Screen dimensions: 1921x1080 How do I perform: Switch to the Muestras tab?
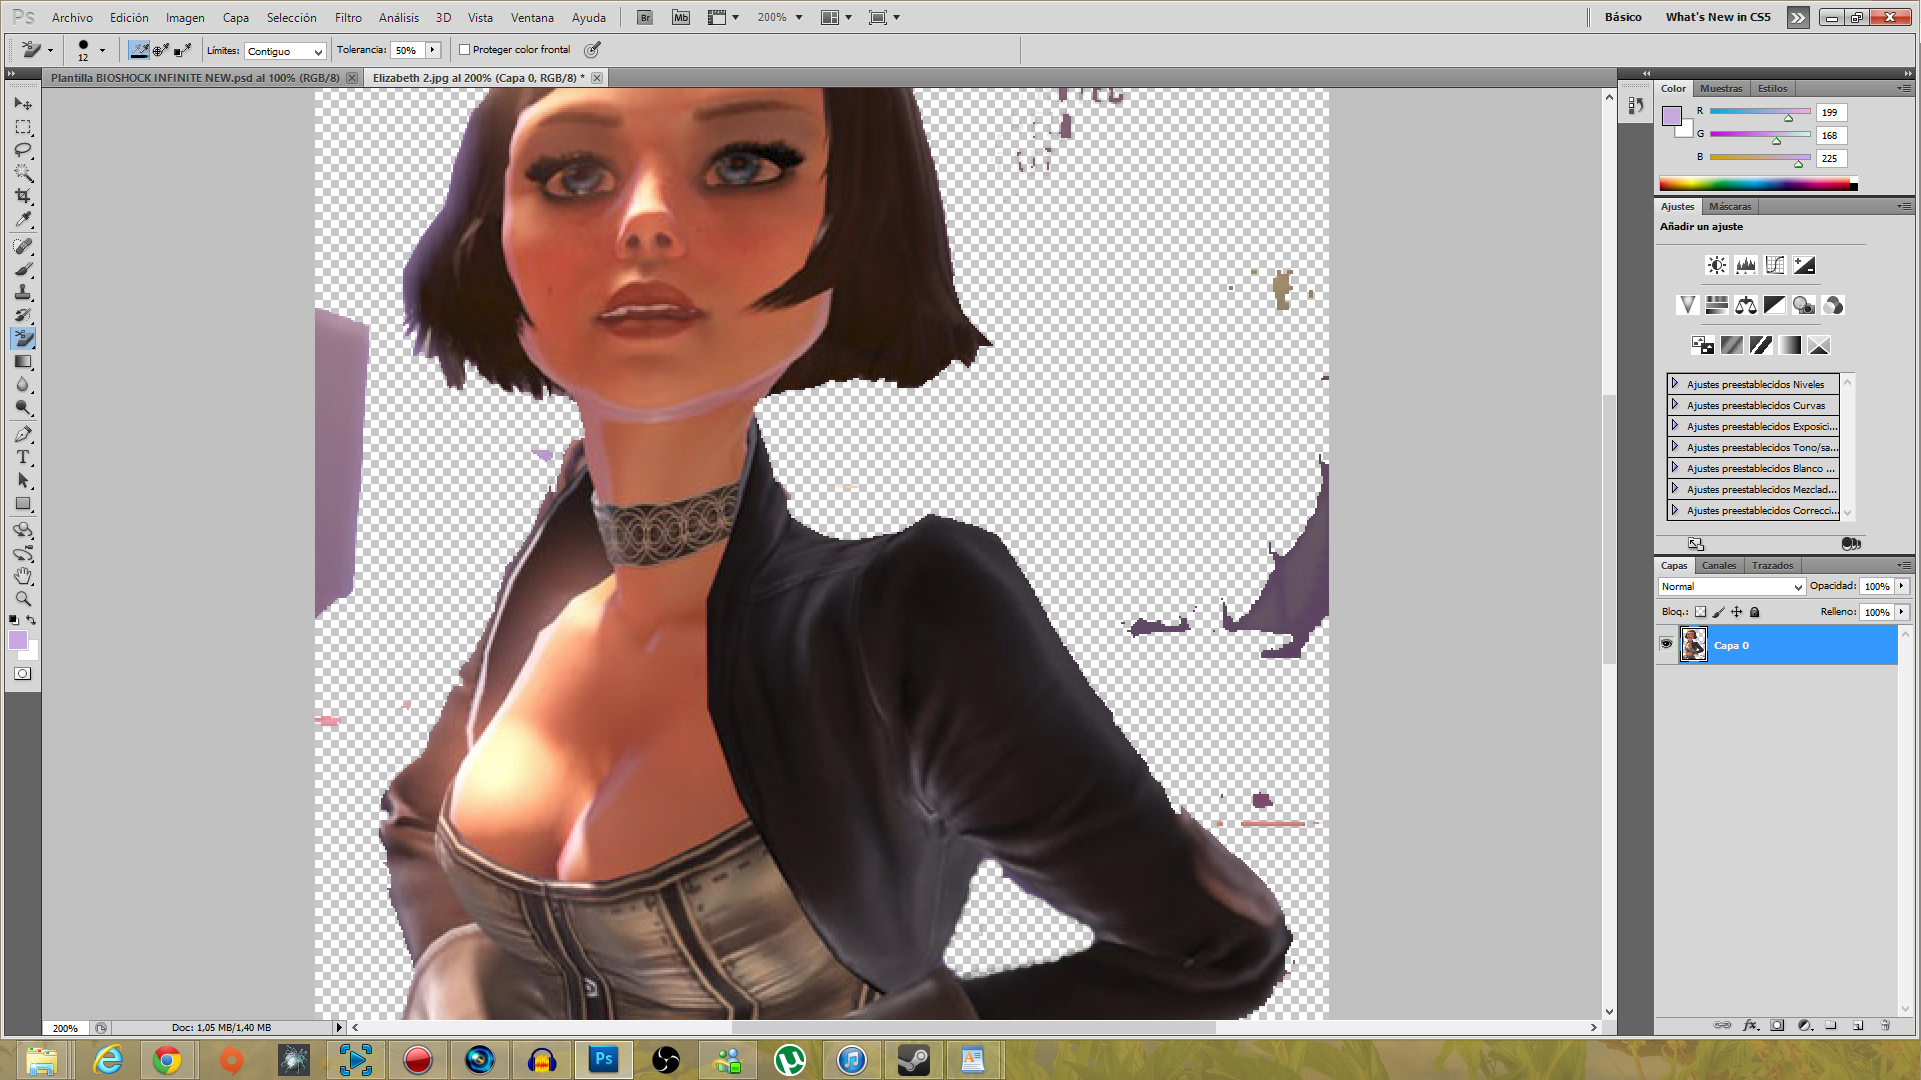(x=1720, y=88)
